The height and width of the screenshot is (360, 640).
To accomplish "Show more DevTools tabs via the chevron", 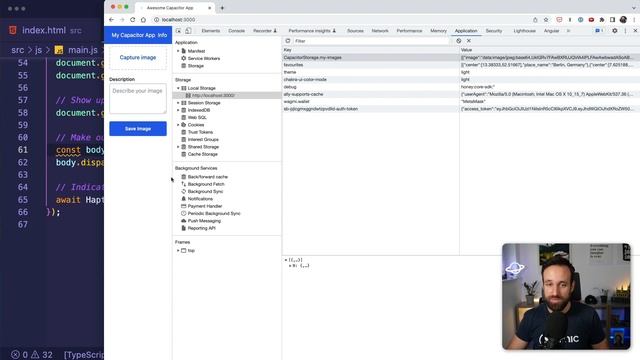I will pos(568,31).
